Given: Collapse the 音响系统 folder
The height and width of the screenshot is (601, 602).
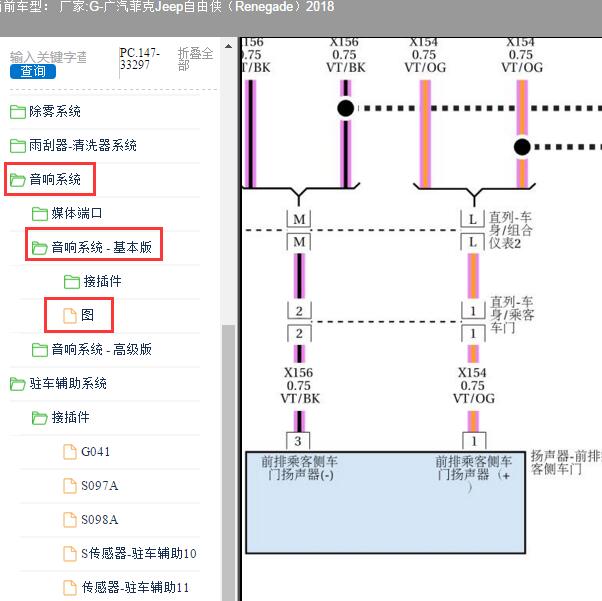Looking at the screenshot, I should [x=55, y=179].
